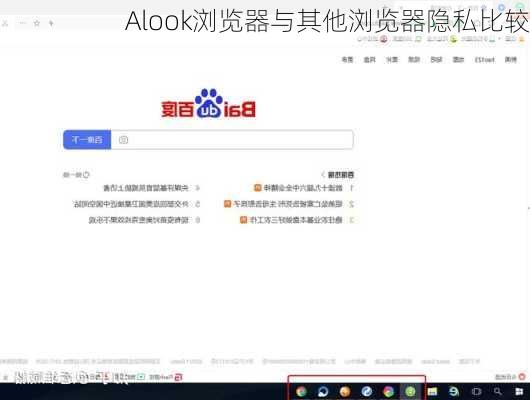Screen dimensions: 530x400
Task: Open the blue-white swirl browser taskbar icon
Action: tap(323, 392)
